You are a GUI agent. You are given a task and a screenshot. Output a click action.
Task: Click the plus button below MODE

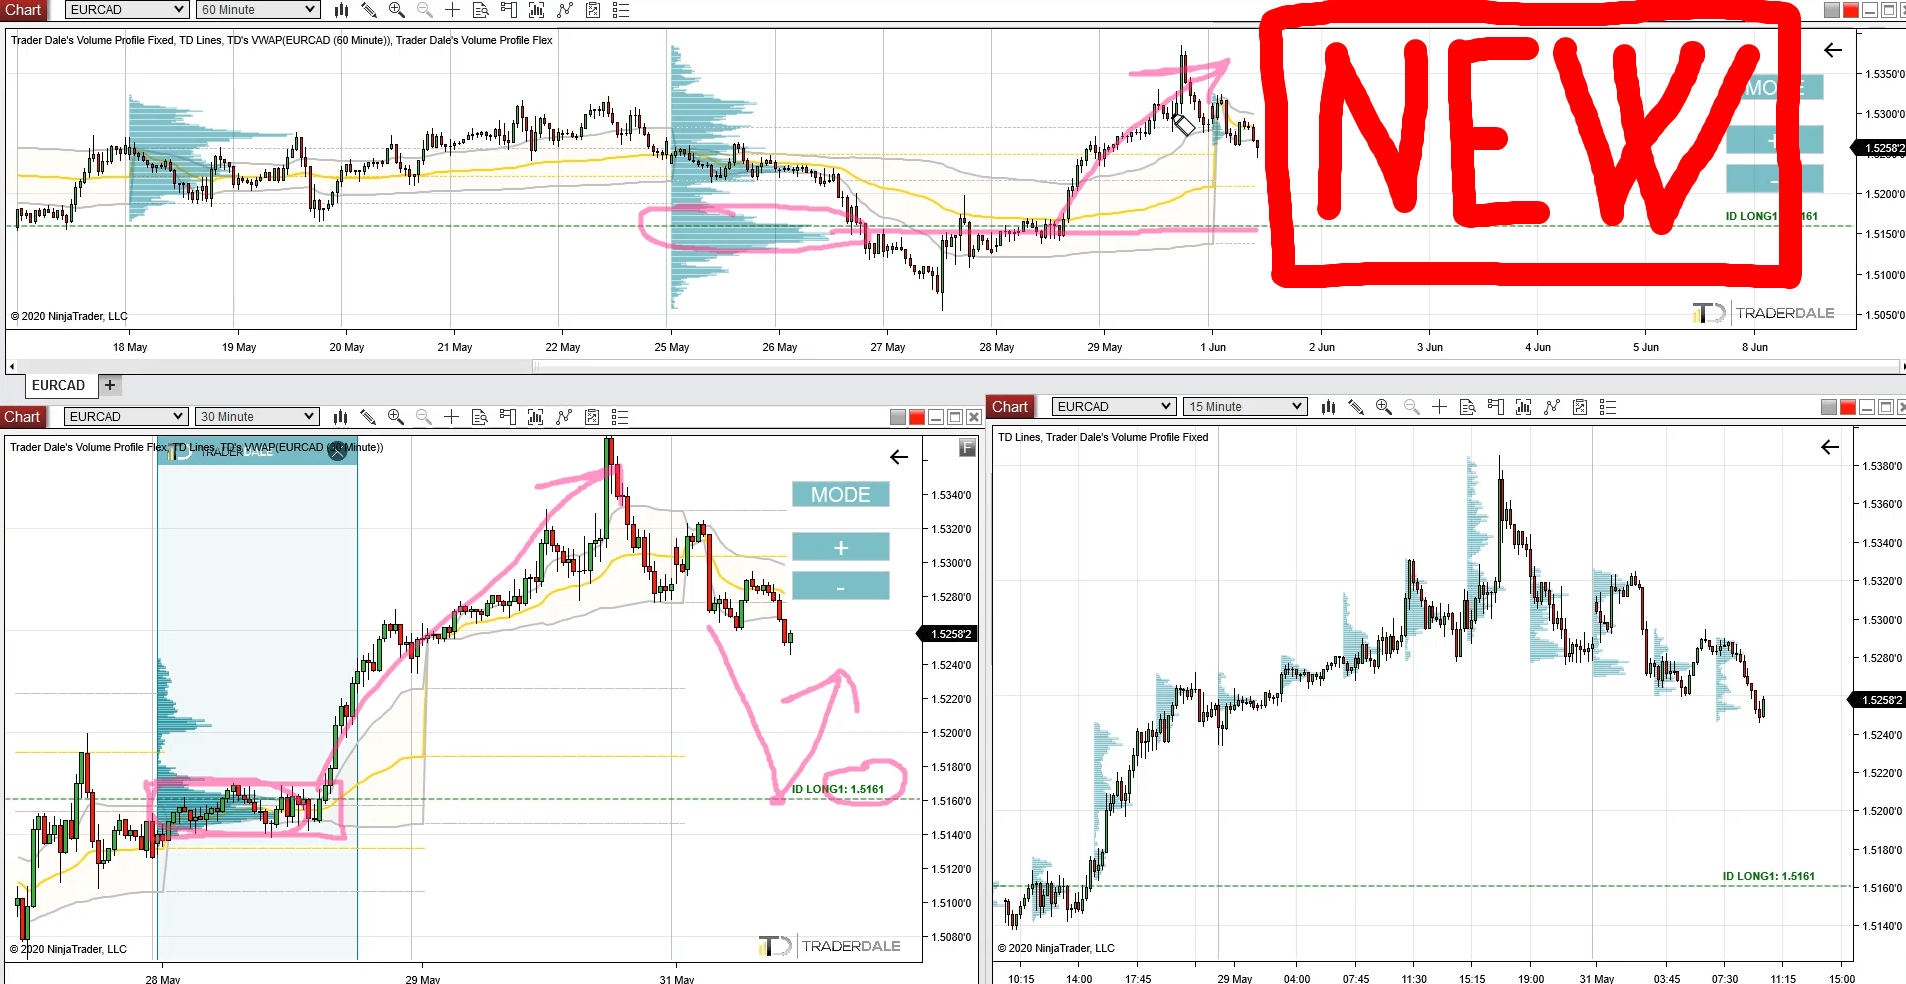840,547
